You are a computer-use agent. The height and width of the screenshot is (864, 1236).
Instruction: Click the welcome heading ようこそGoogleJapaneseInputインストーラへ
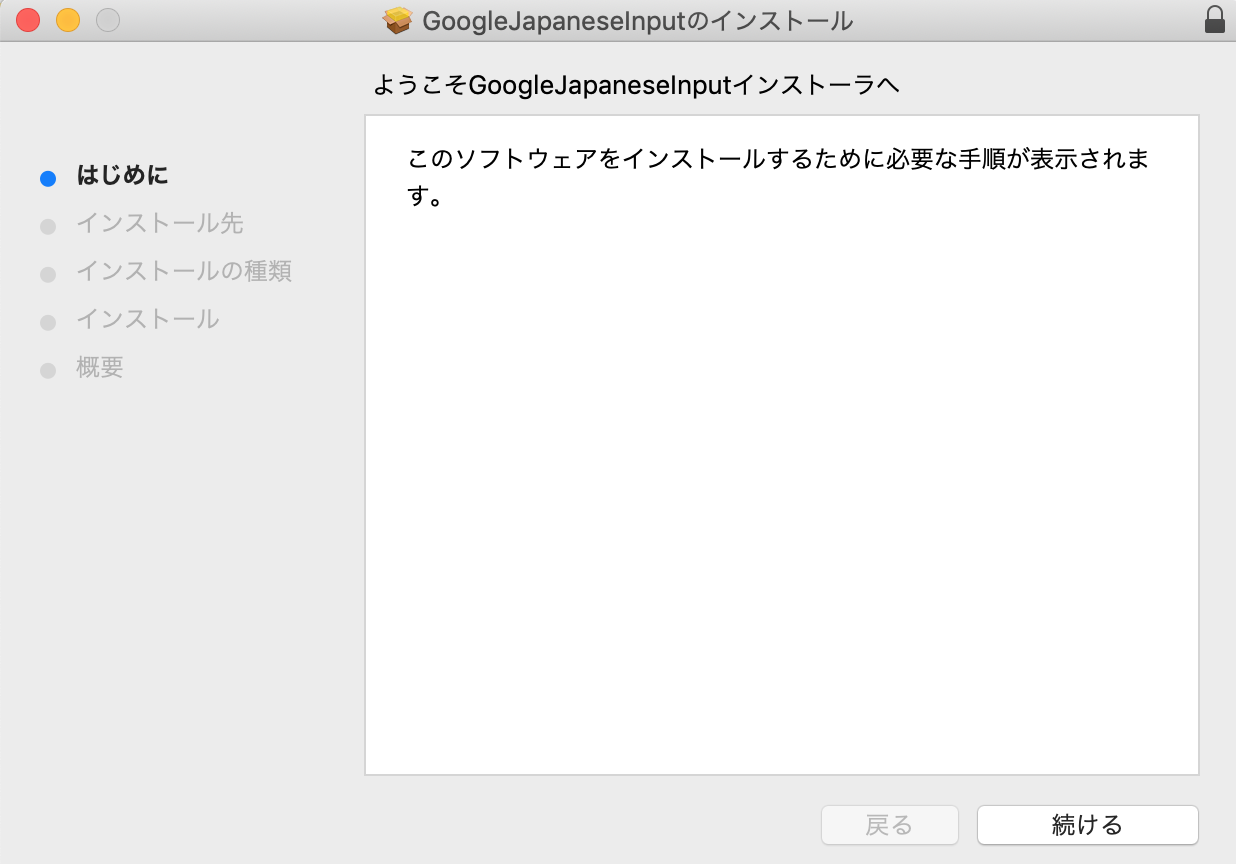(x=636, y=86)
